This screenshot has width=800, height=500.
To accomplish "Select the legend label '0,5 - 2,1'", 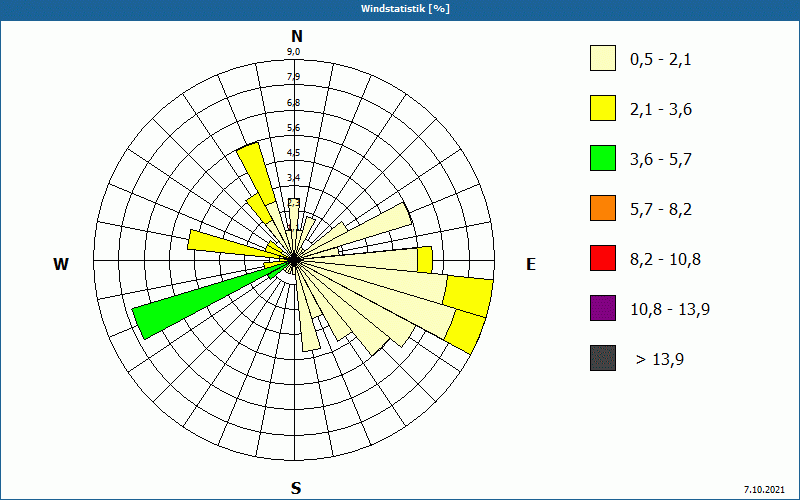I will [661, 60].
